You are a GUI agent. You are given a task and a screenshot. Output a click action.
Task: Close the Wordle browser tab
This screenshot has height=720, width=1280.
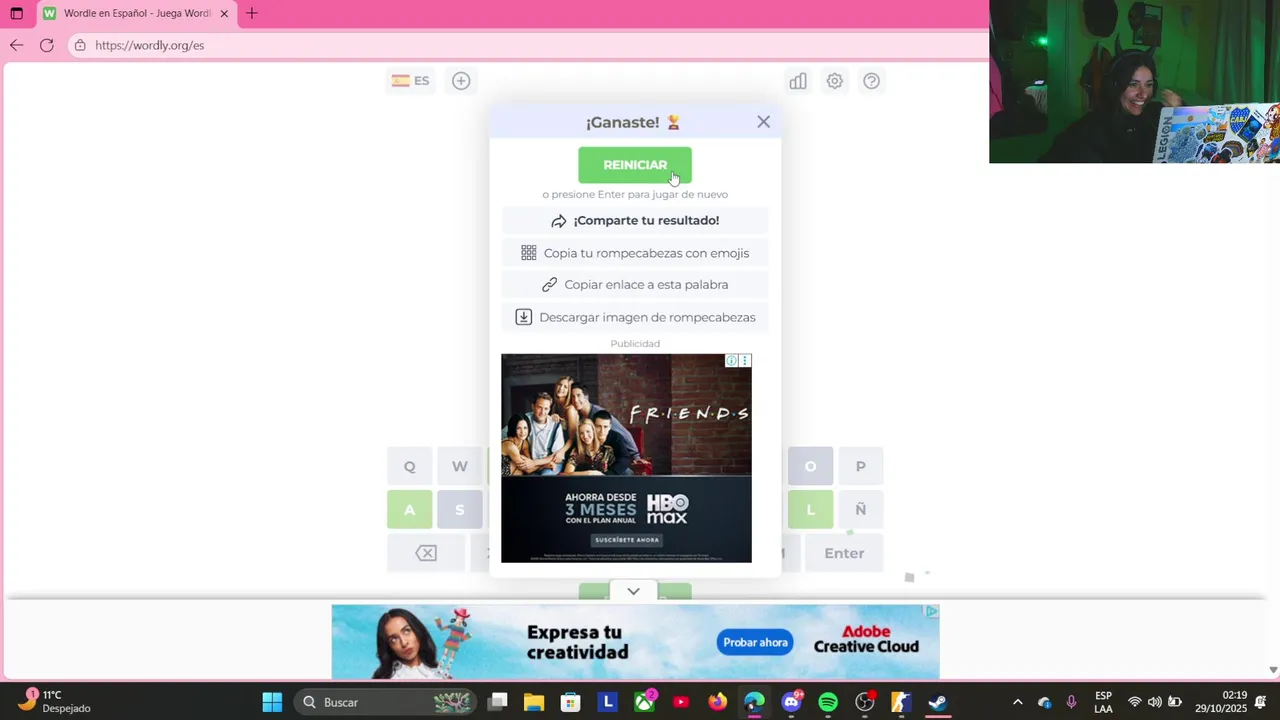(224, 14)
